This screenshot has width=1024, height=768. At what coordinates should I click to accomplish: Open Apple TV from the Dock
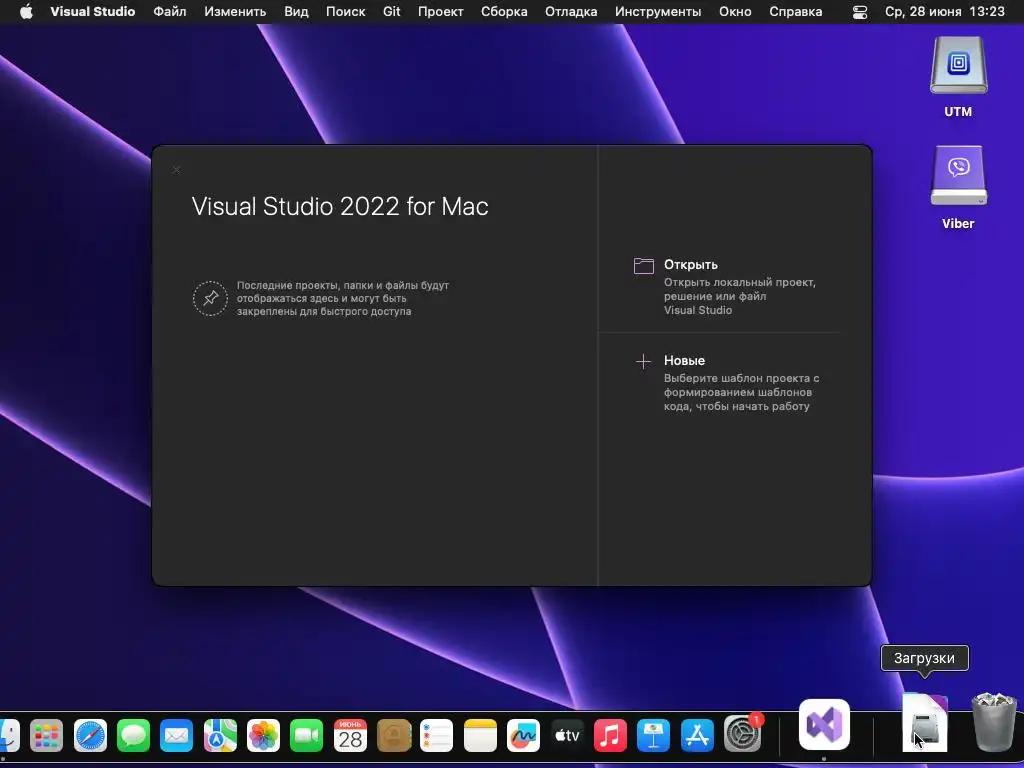click(567, 736)
